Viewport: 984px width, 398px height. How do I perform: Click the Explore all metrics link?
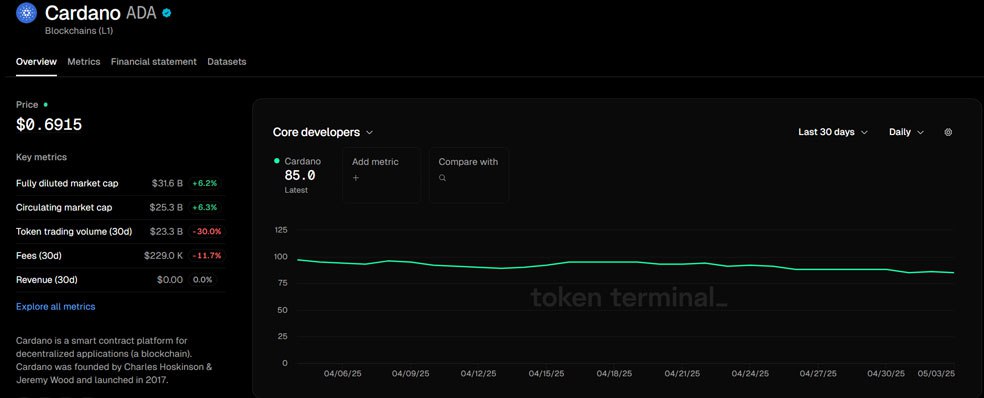click(x=56, y=306)
